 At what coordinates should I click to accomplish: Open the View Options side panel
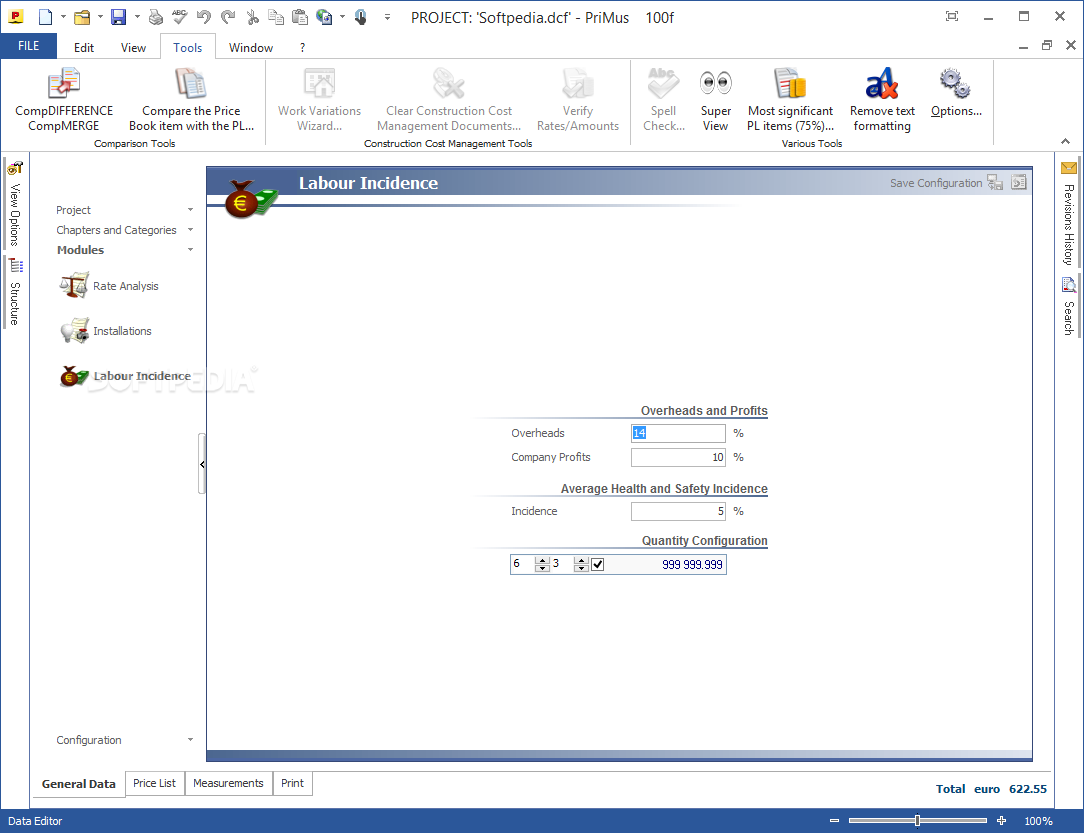click(15, 203)
